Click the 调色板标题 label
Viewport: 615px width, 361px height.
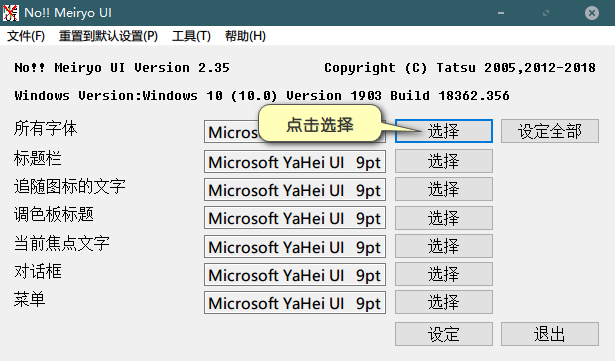click(x=54, y=214)
